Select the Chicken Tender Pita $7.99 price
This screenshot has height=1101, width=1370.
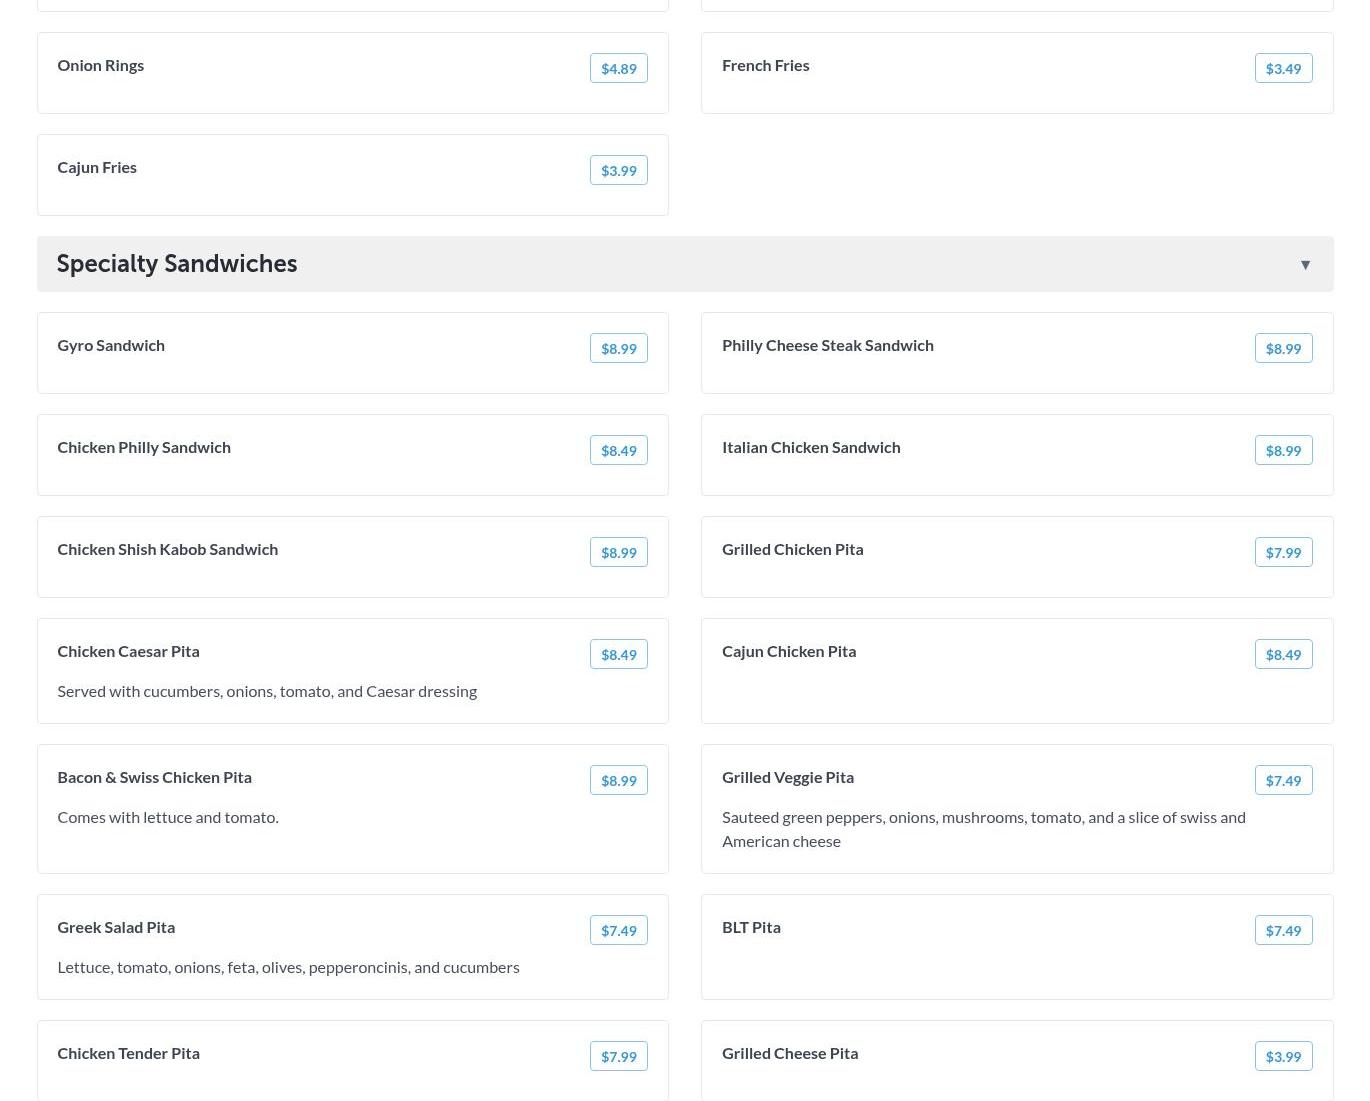click(x=618, y=1057)
